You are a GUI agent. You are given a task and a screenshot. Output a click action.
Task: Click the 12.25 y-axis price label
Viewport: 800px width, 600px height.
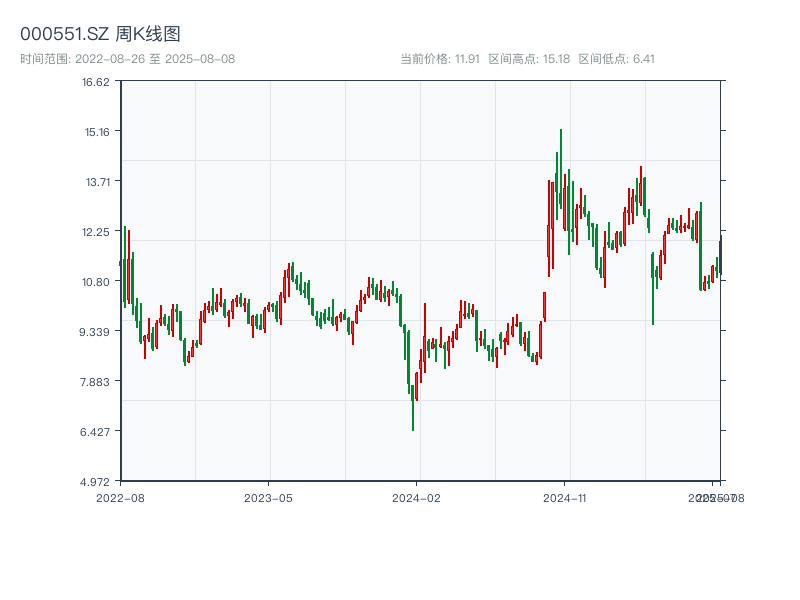point(96,232)
